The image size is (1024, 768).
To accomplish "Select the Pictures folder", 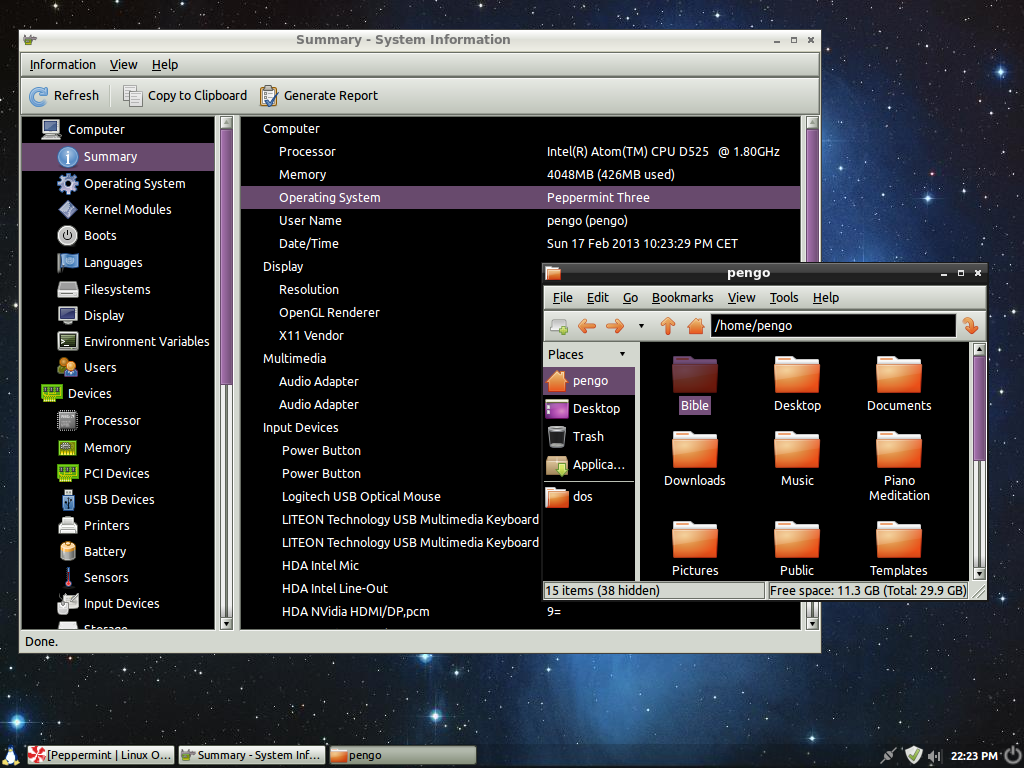I will tap(695, 549).
